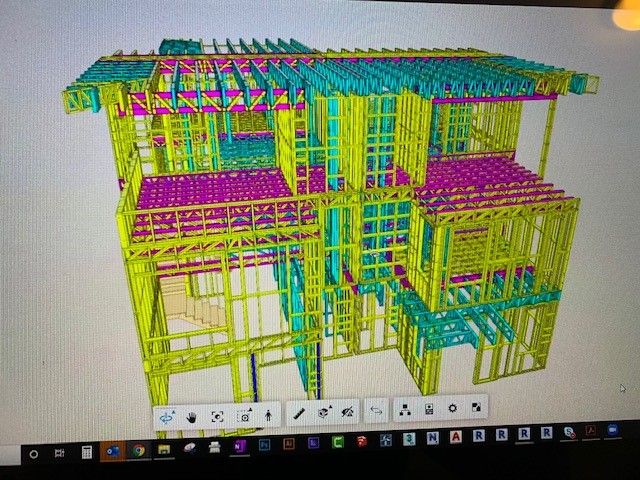The width and height of the screenshot is (640, 480).
Task: Open the Camera interactions tool
Action: pyautogui.click(x=244, y=416)
